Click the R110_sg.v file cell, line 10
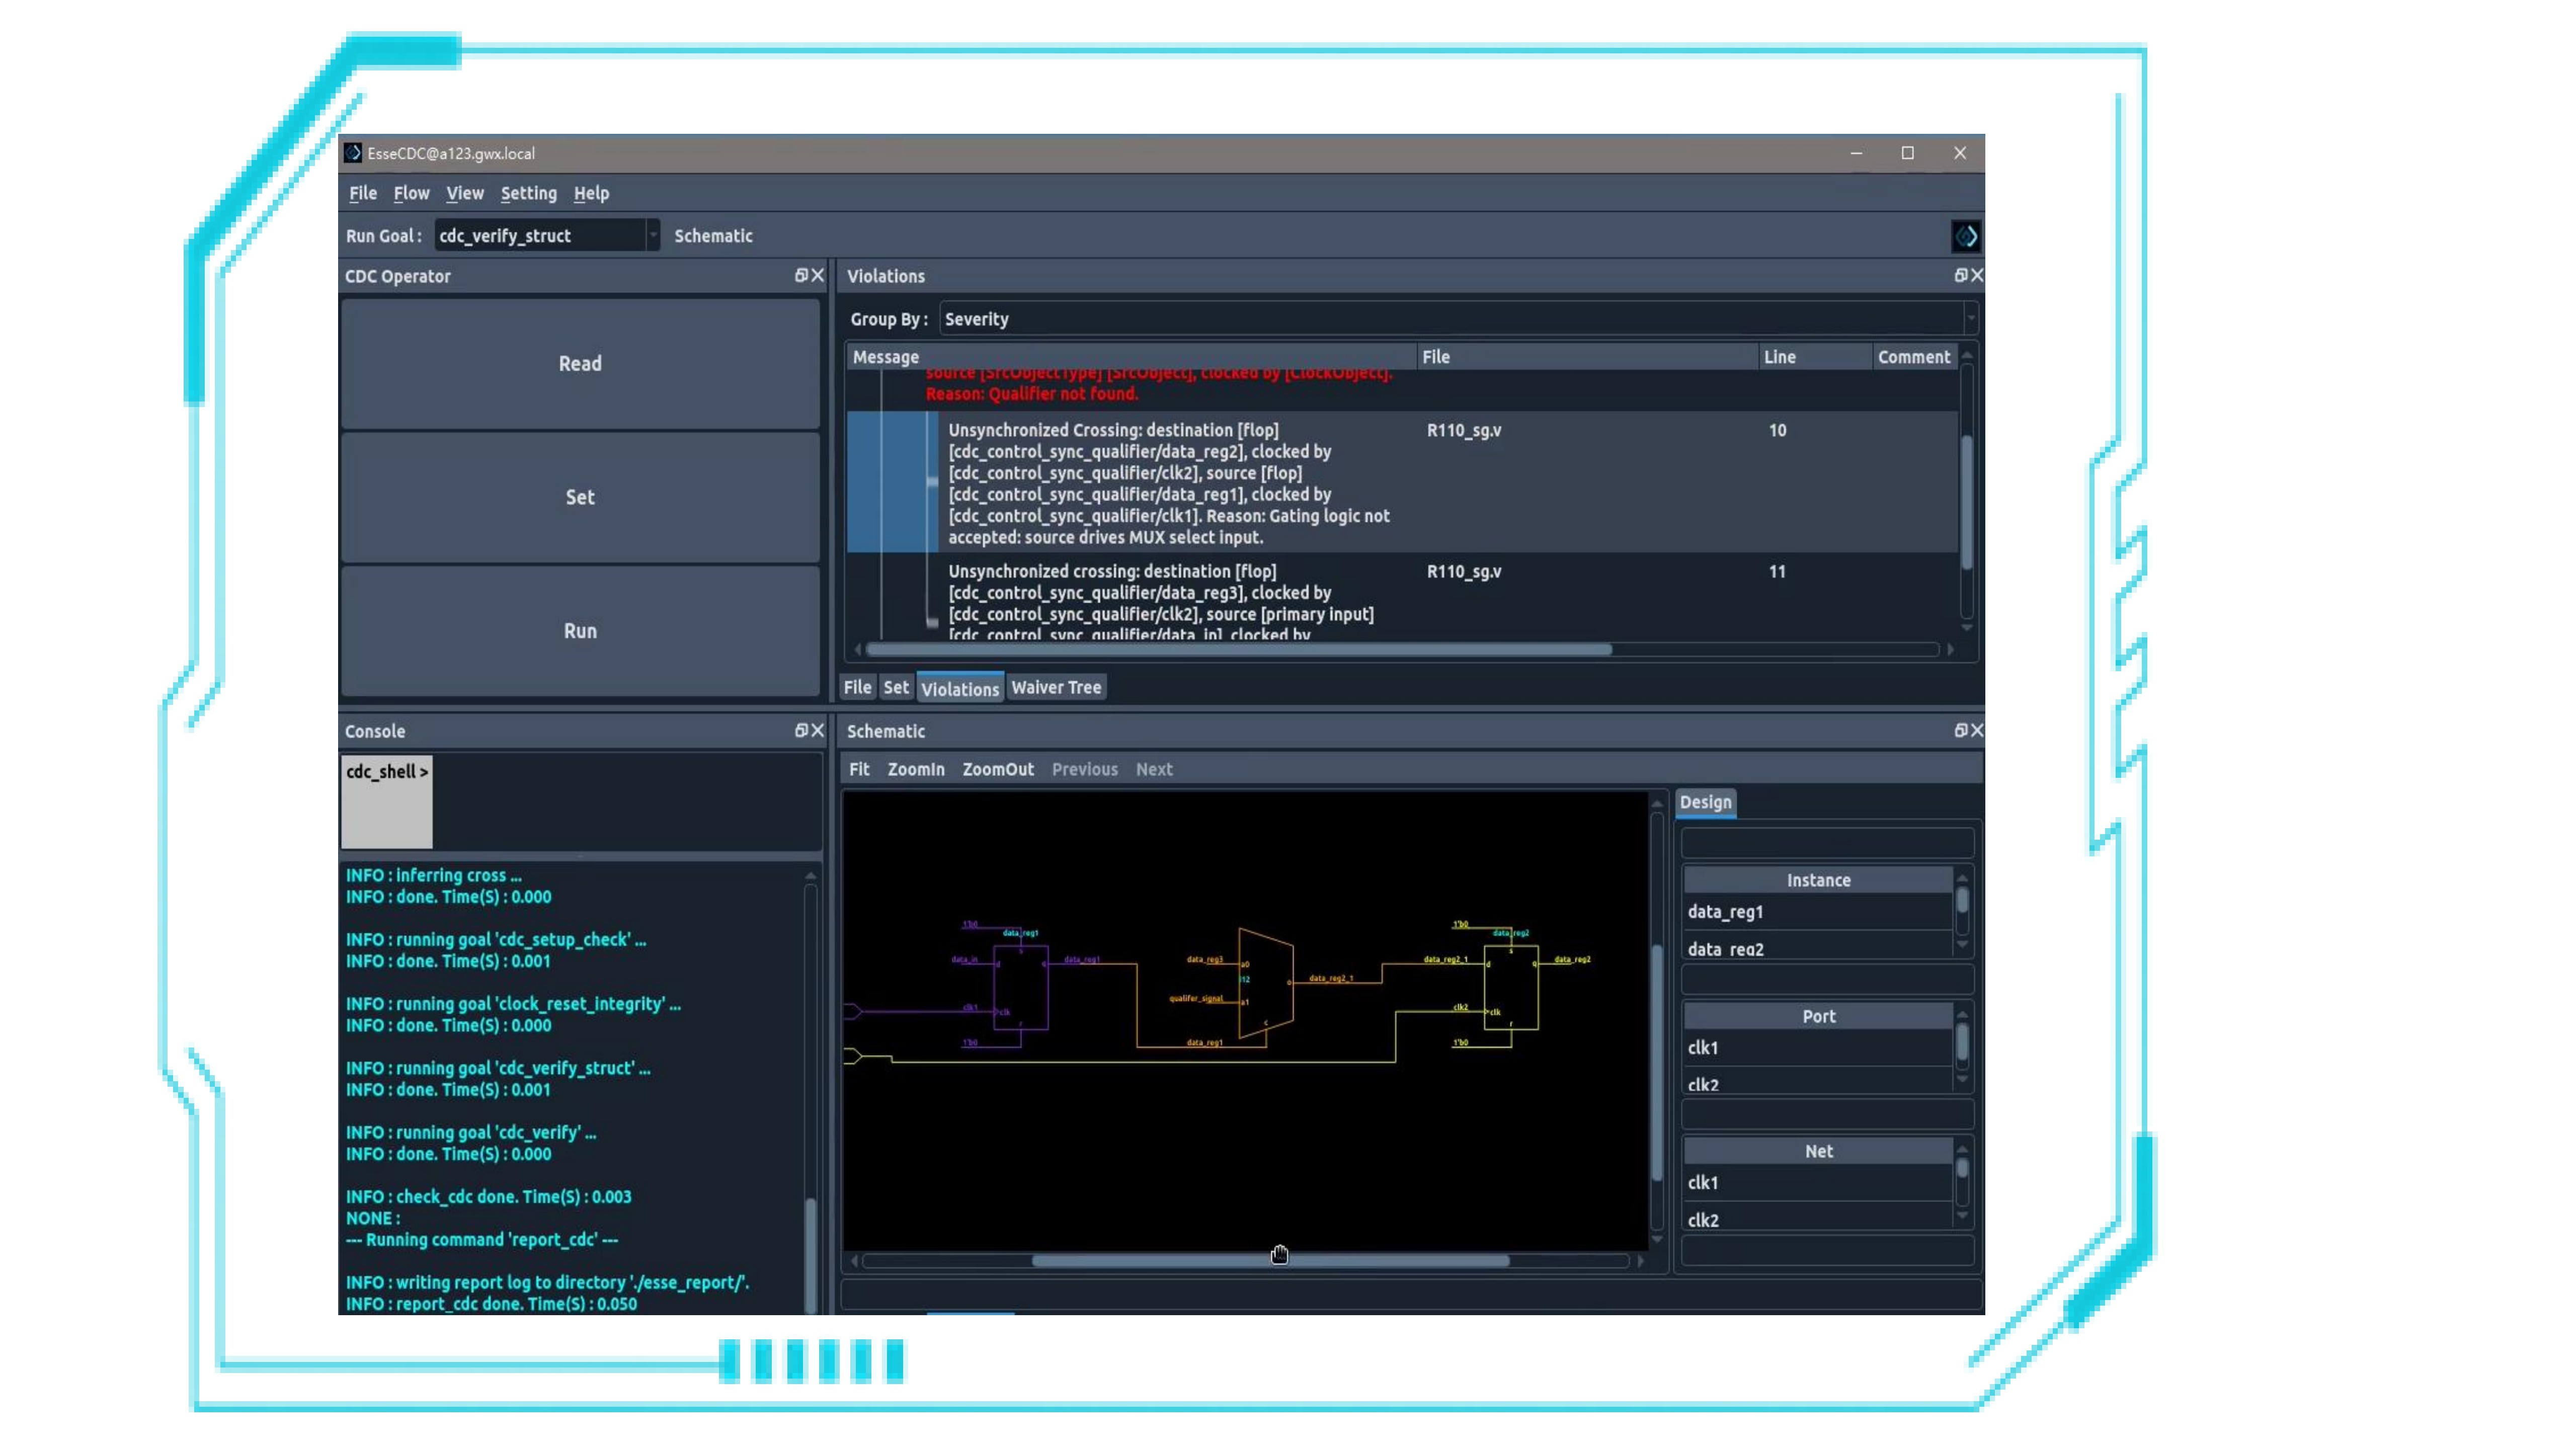The width and height of the screenshot is (2576, 1449). 1464,430
